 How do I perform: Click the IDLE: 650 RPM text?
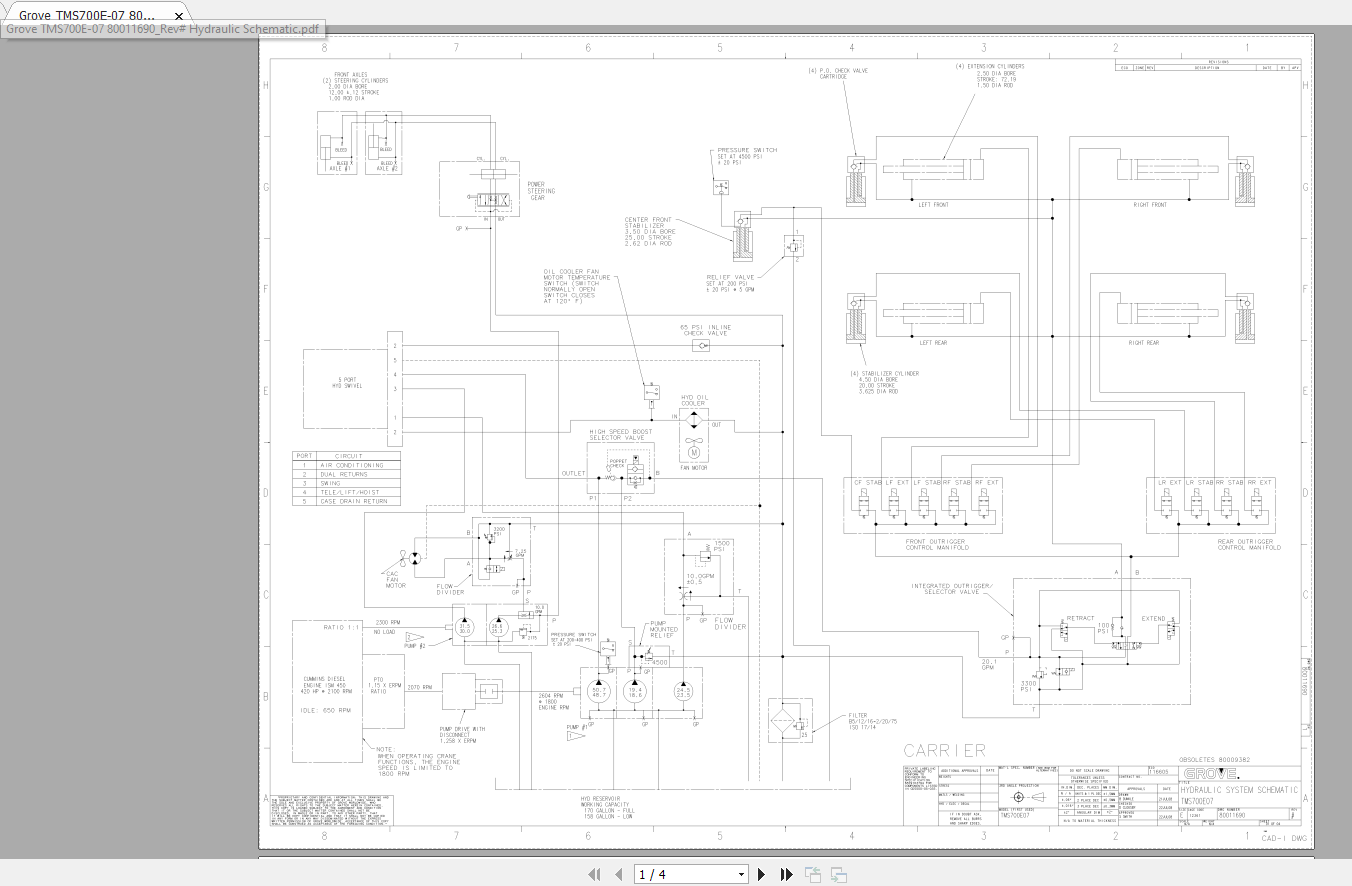pyautogui.click(x=326, y=710)
